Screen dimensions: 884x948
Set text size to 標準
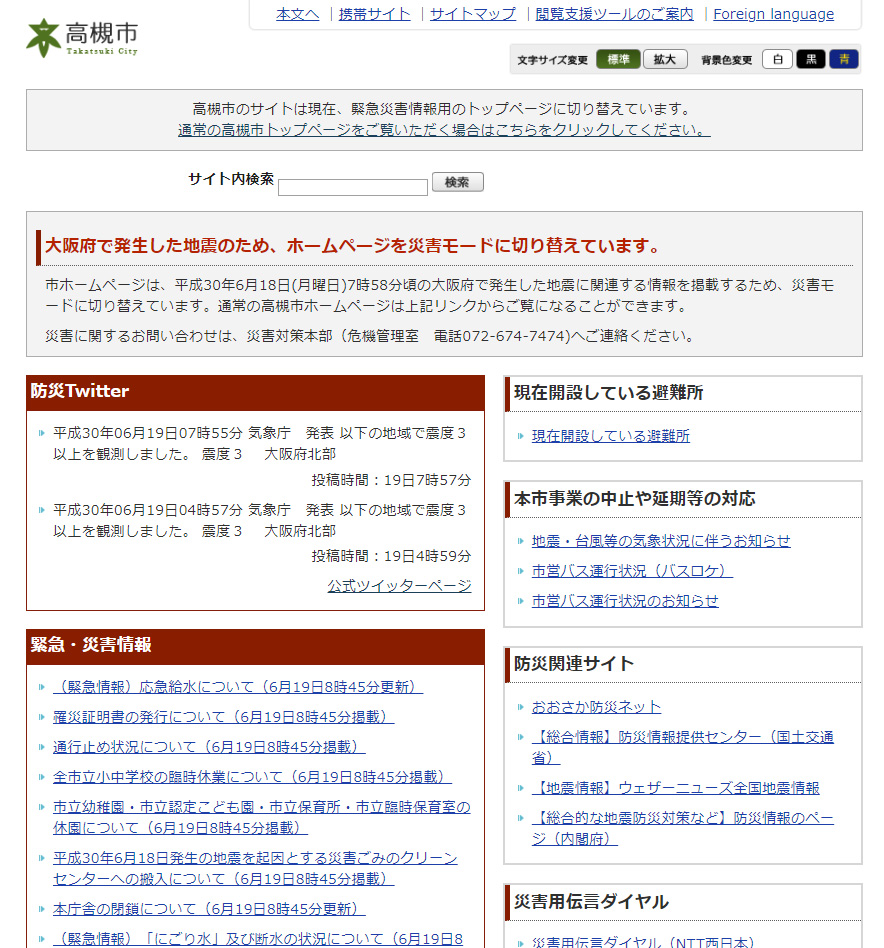tap(618, 59)
